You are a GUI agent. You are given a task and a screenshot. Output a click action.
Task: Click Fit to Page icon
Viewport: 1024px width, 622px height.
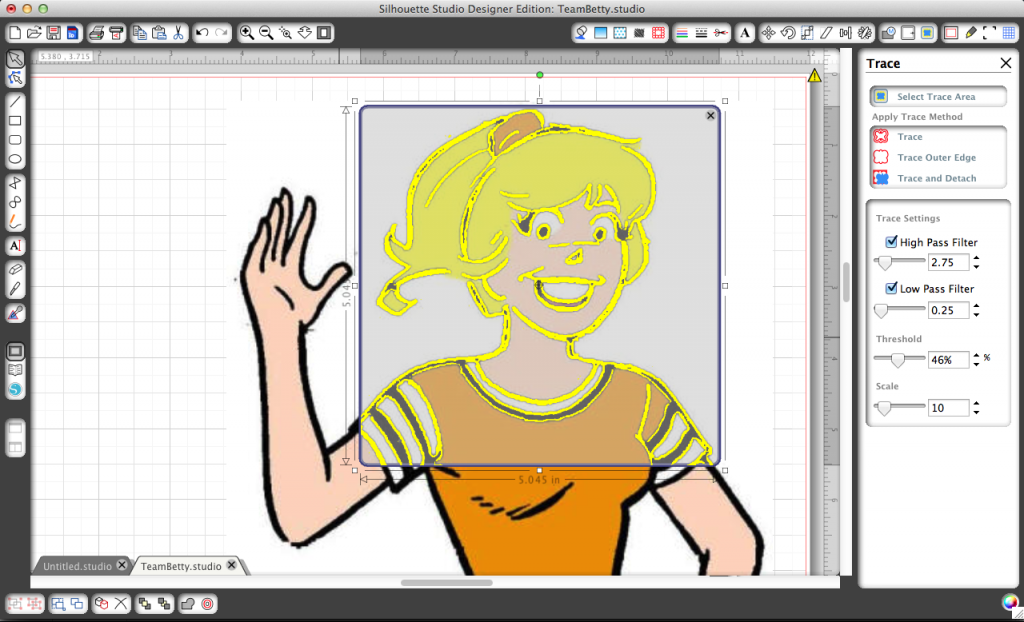tap(324, 33)
